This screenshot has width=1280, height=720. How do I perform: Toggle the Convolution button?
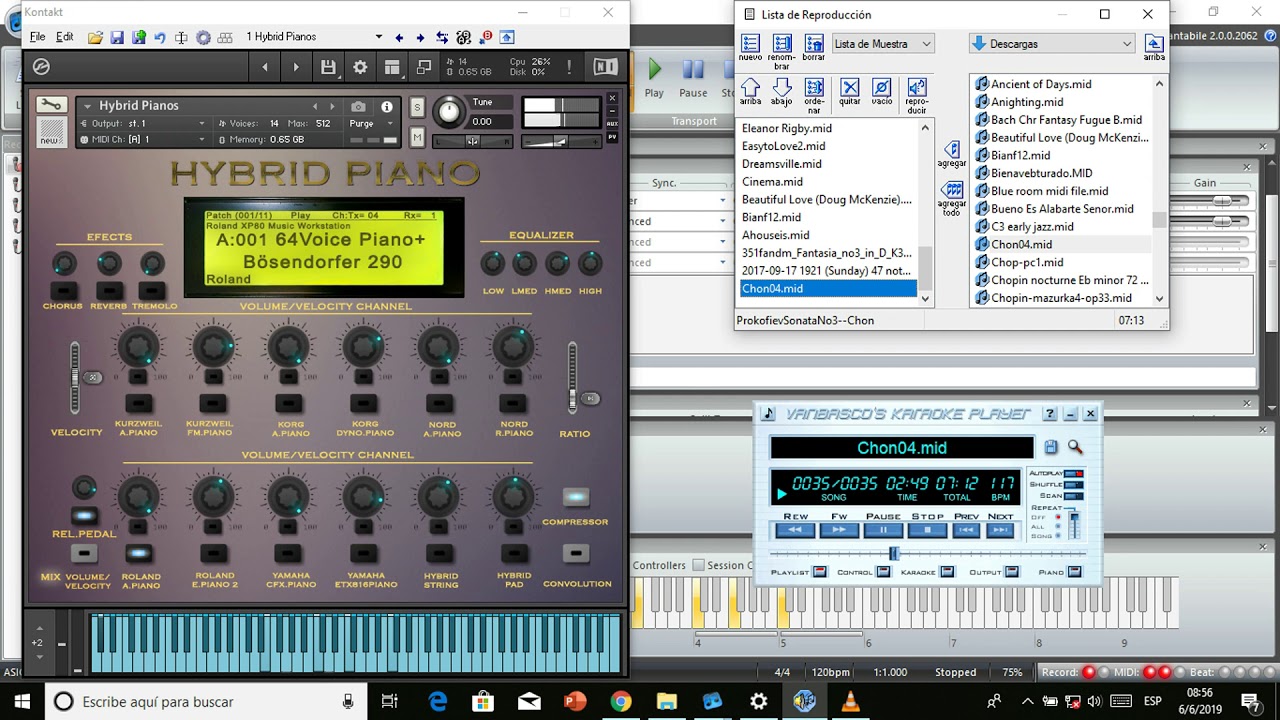click(575, 553)
